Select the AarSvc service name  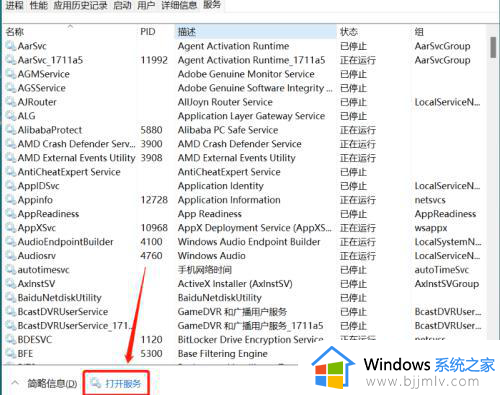point(32,46)
